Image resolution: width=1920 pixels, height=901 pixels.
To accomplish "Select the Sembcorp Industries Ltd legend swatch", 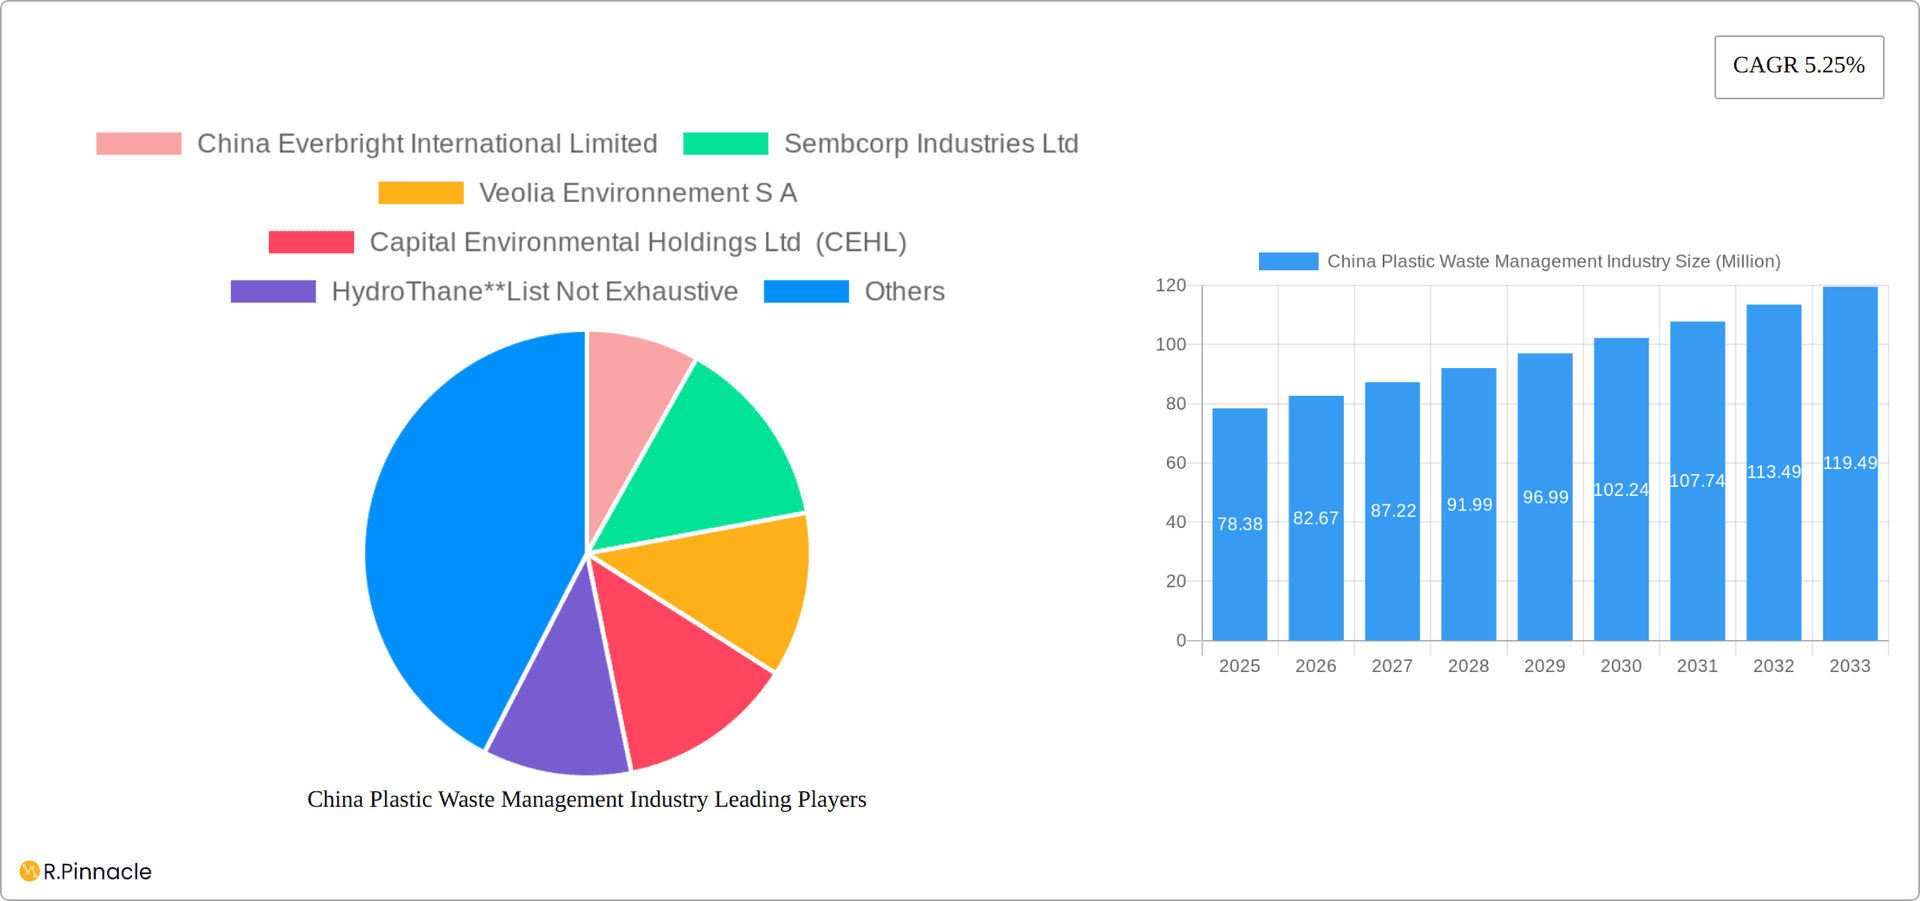I will point(723,143).
